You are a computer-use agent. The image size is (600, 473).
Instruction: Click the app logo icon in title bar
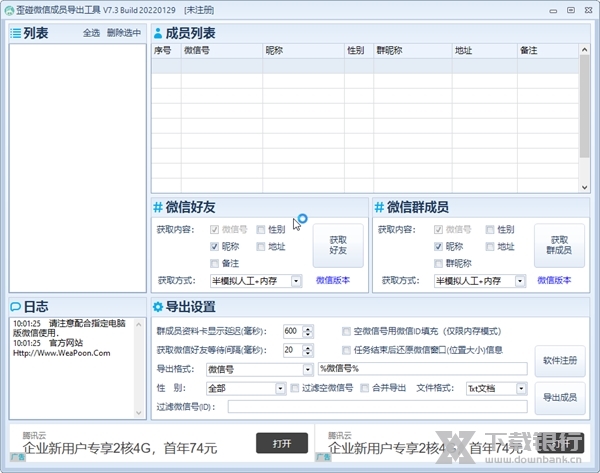pos(9,10)
